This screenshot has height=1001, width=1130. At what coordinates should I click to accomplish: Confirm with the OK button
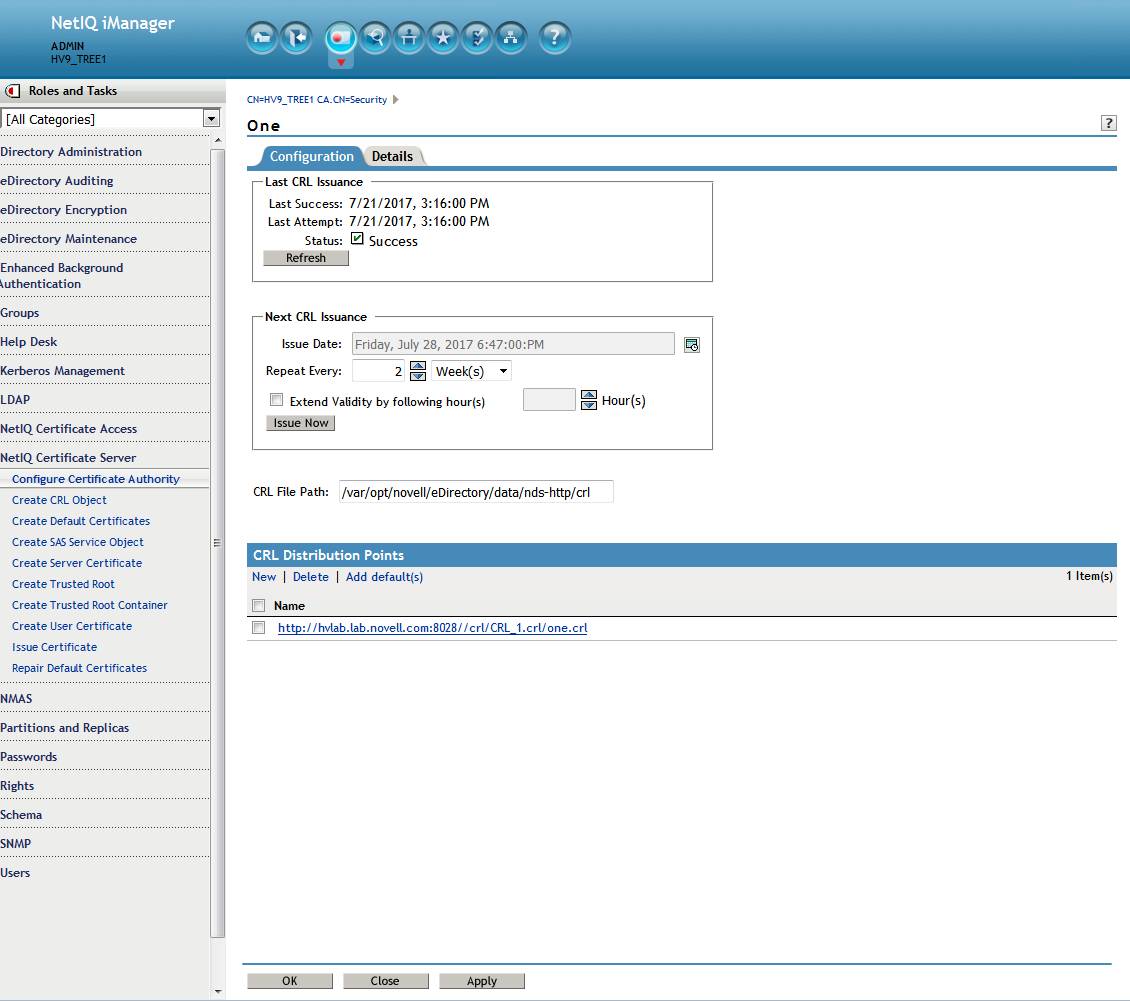pyautogui.click(x=290, y=981)
